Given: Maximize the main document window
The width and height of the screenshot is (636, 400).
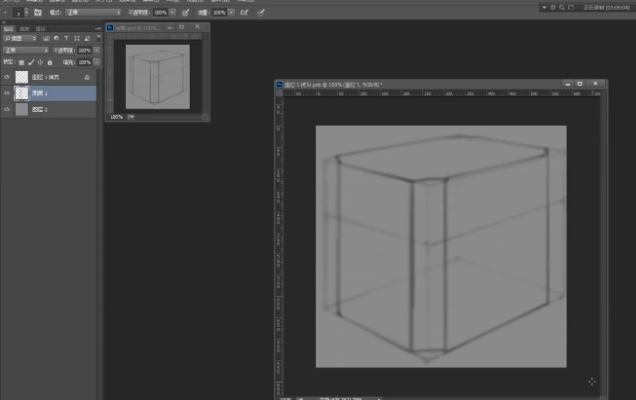Looking at the screenshot, I should click(x=580, y=84).
